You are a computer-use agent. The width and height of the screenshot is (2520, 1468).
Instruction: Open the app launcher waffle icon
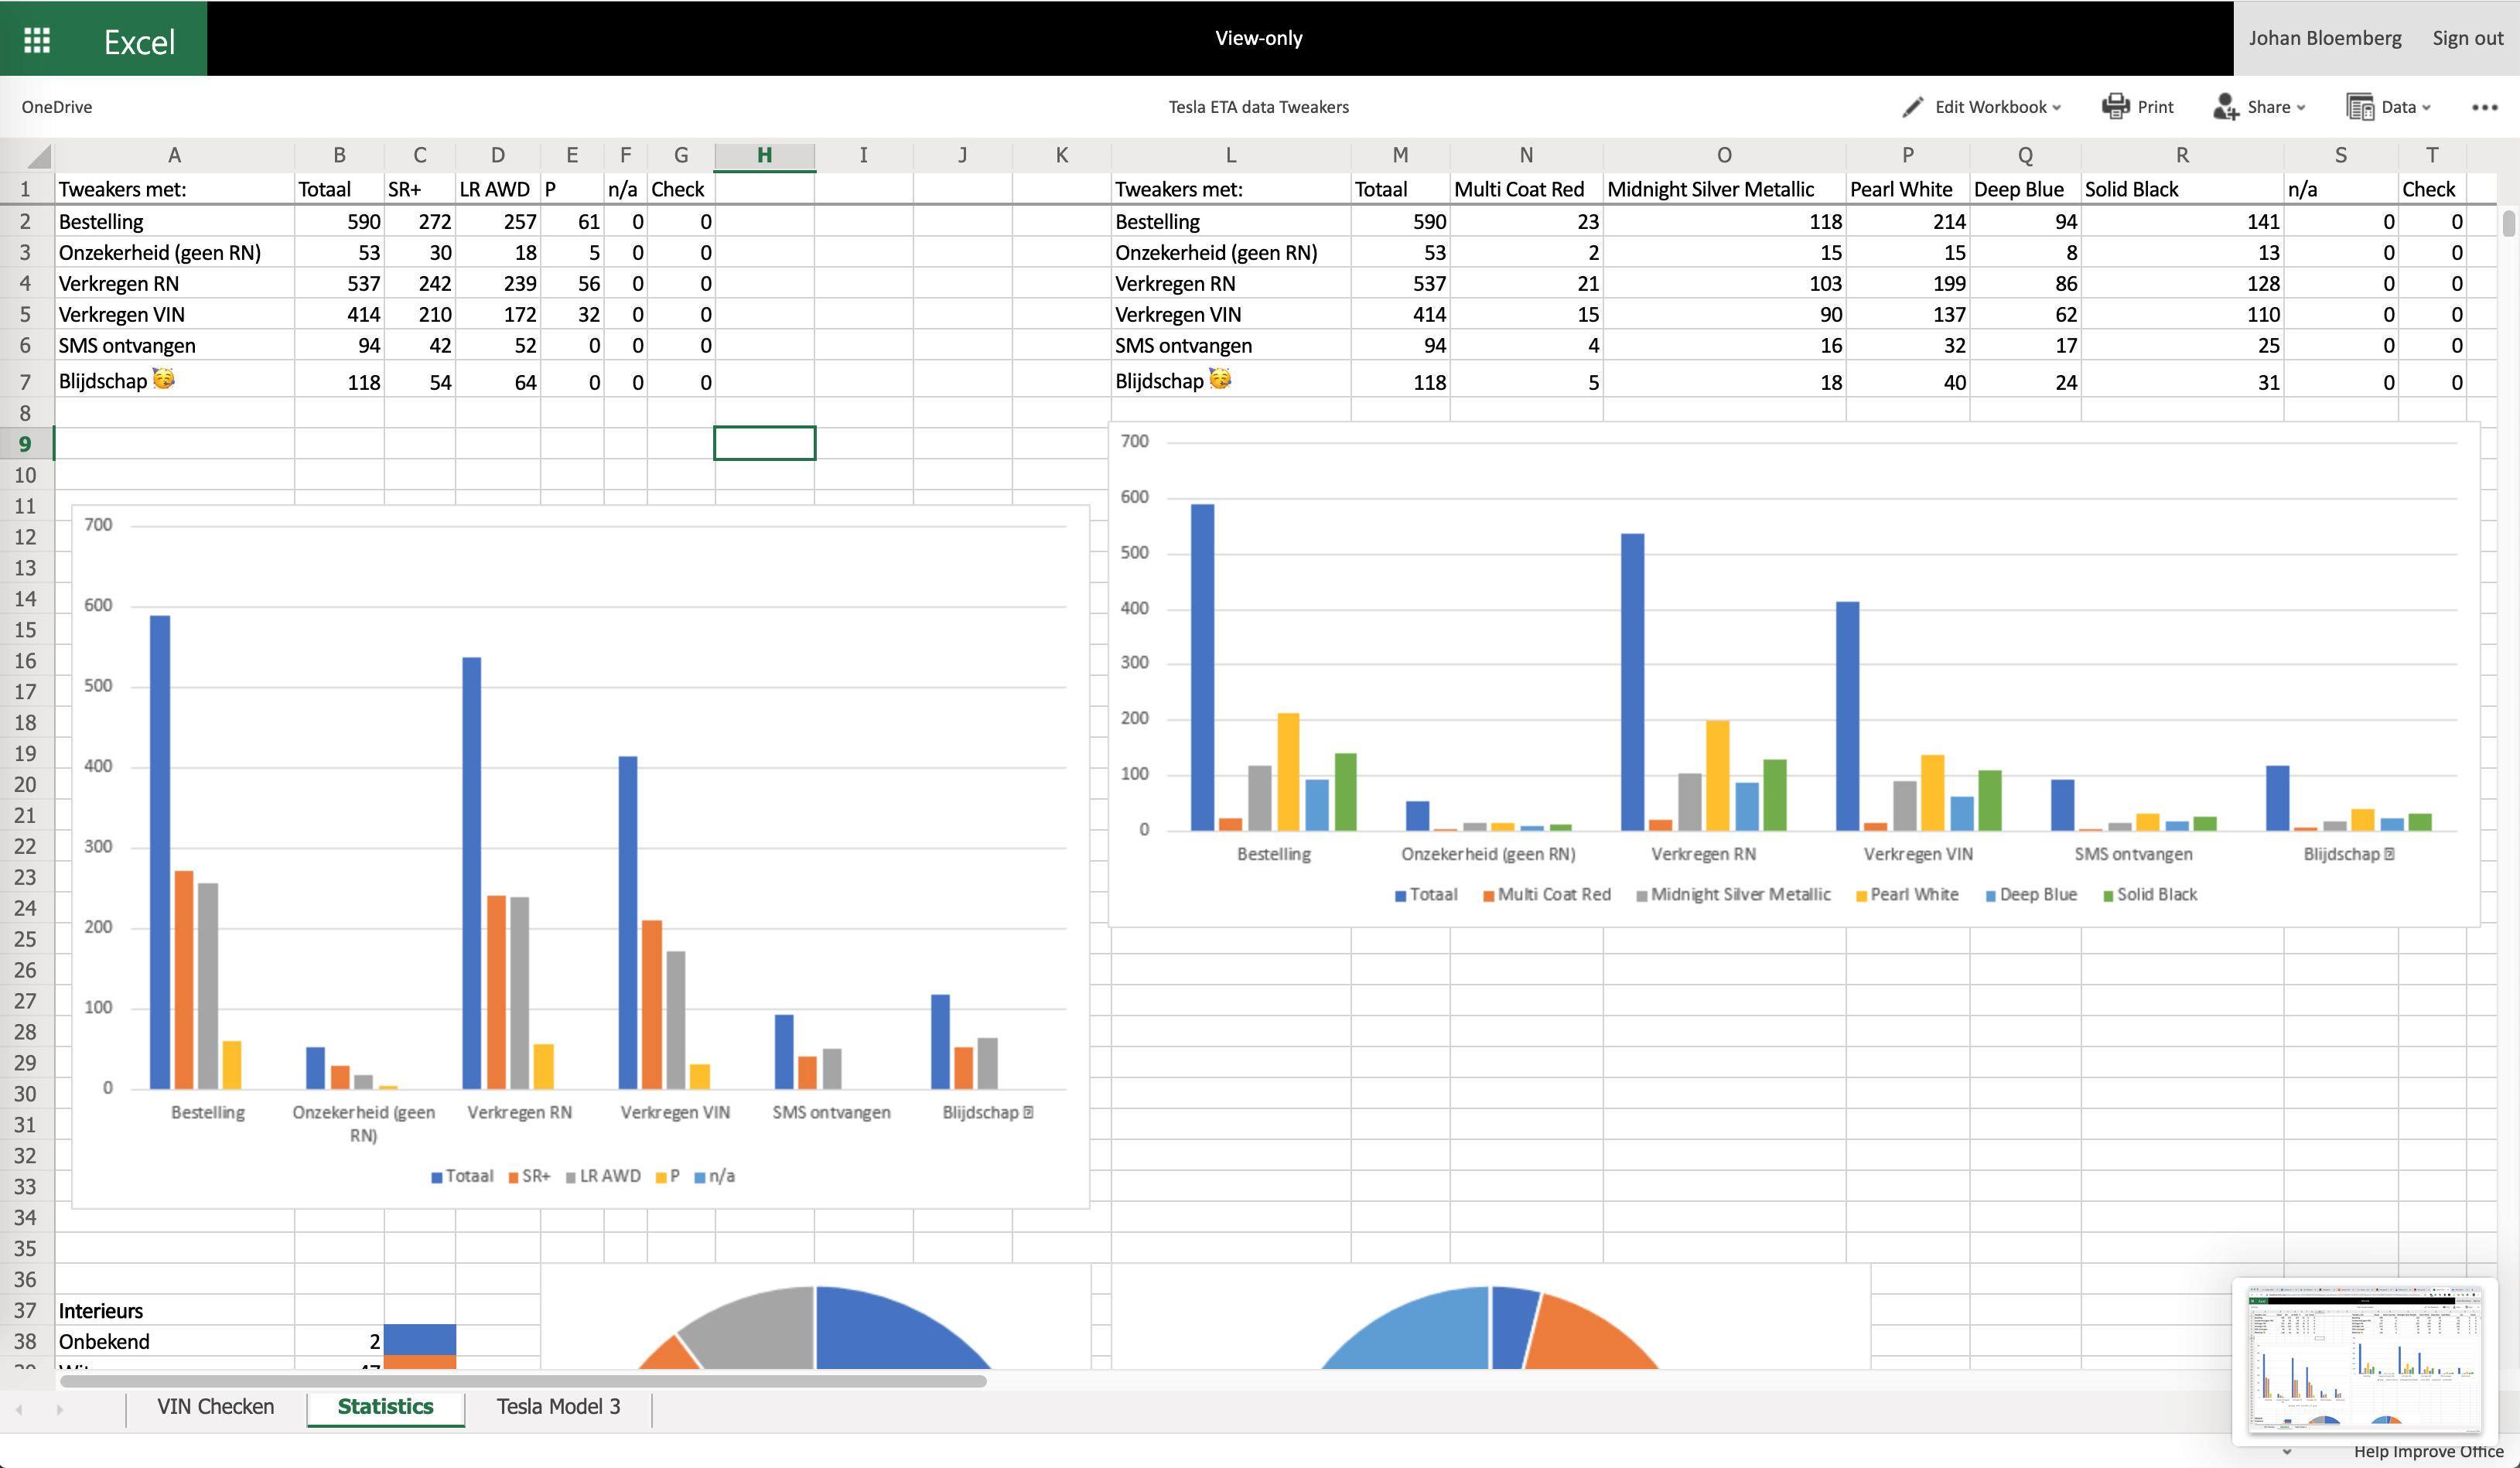pyautogui.click(x=37, y=39)
